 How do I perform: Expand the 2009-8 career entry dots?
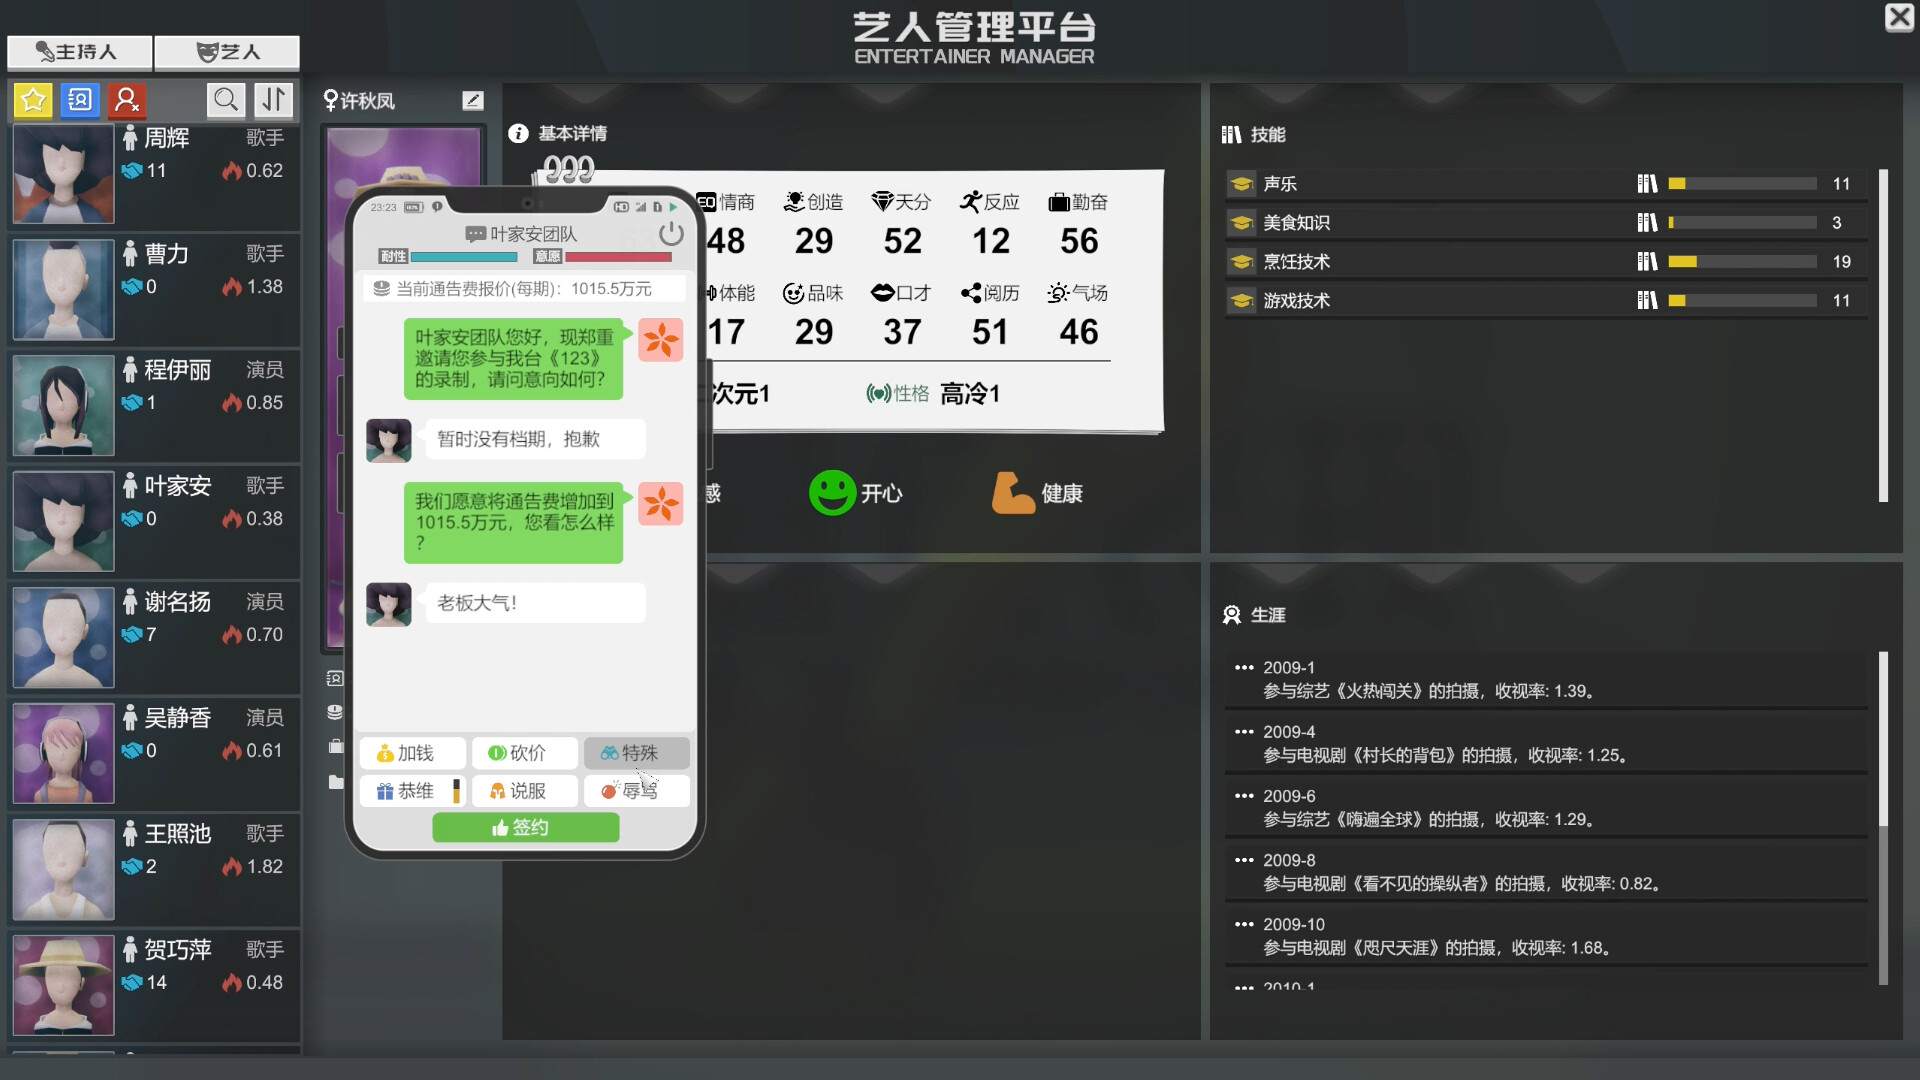(x=1244, y=860)
